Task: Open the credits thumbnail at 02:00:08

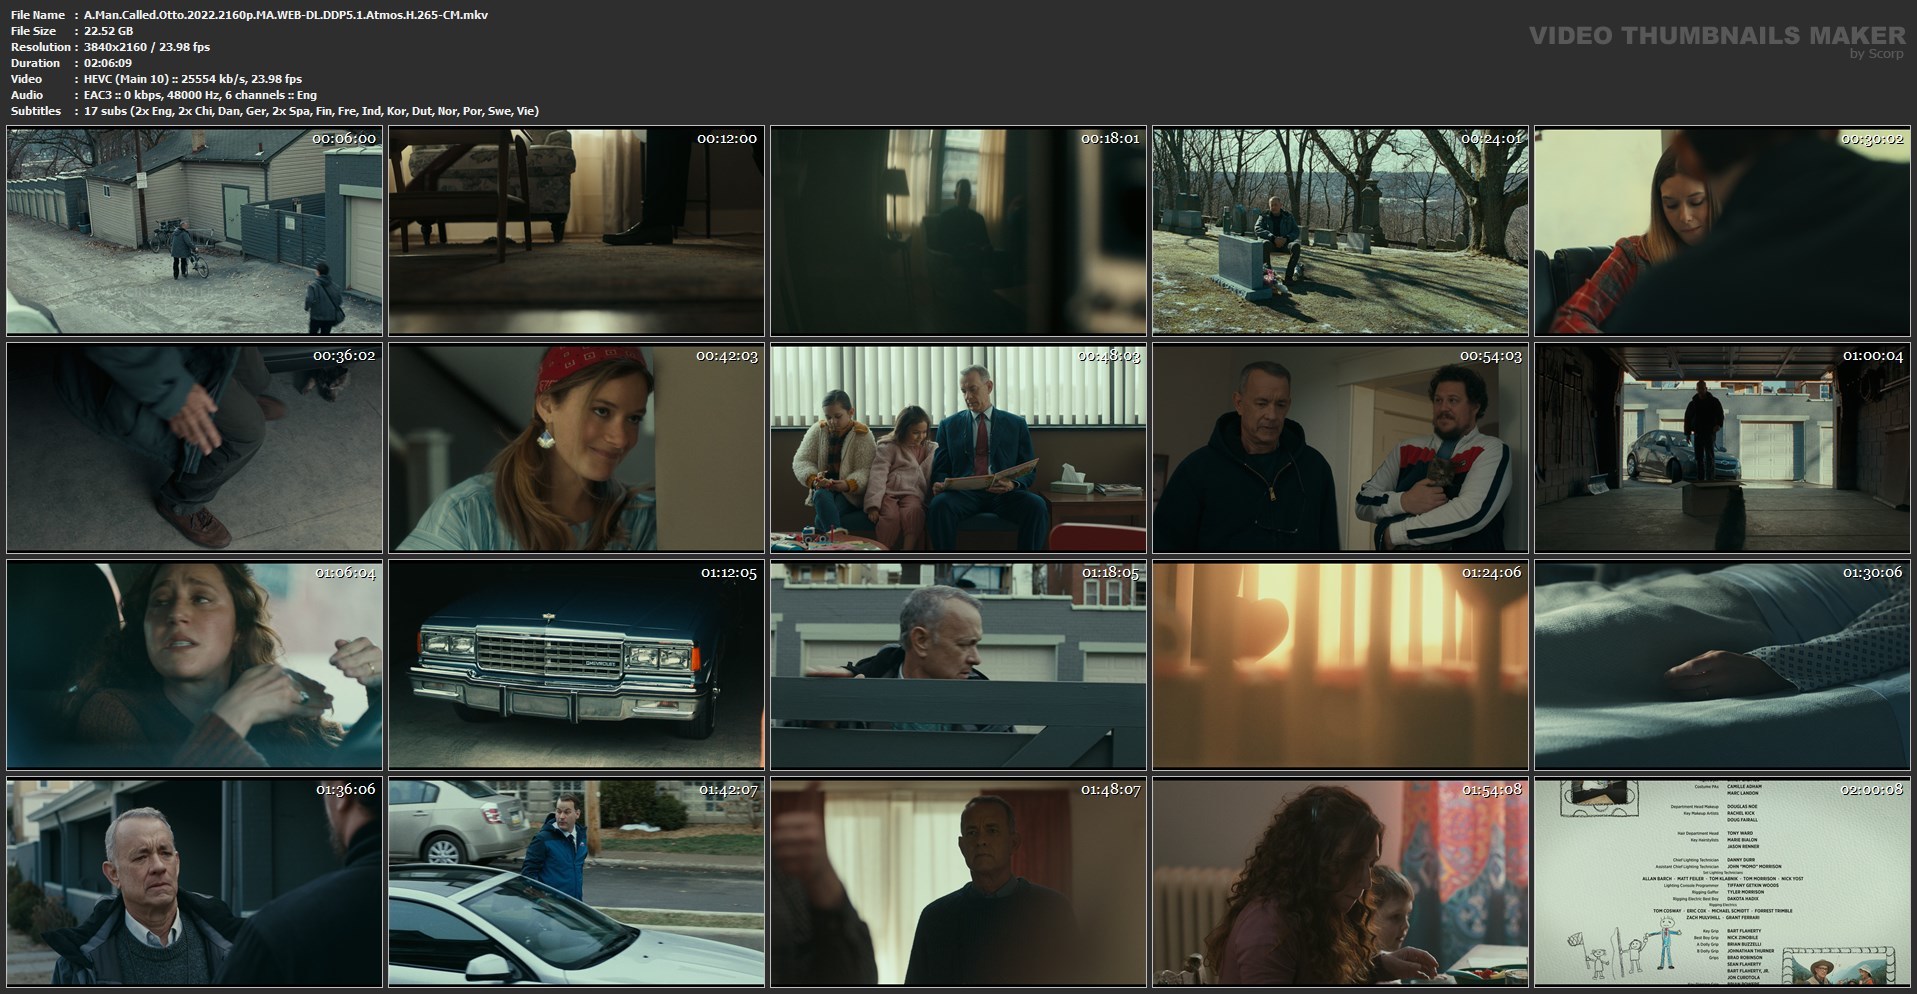Action: click(1722, 882)
